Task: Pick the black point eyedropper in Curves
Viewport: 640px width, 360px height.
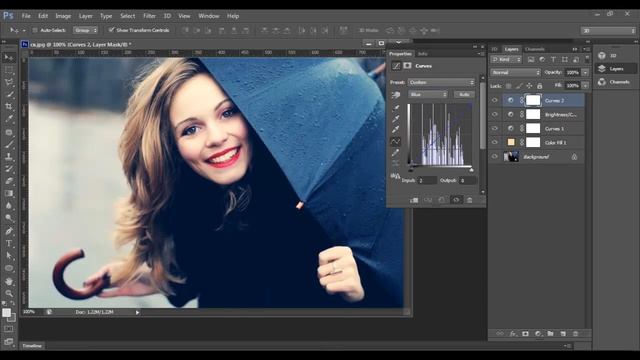Action: [x=396, y=108]
